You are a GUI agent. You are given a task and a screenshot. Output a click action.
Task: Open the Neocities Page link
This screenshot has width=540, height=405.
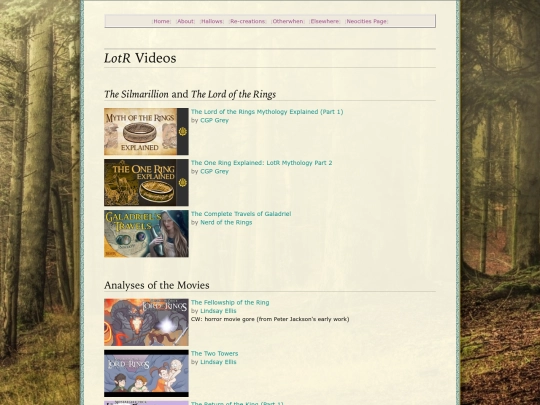point(366,21)
